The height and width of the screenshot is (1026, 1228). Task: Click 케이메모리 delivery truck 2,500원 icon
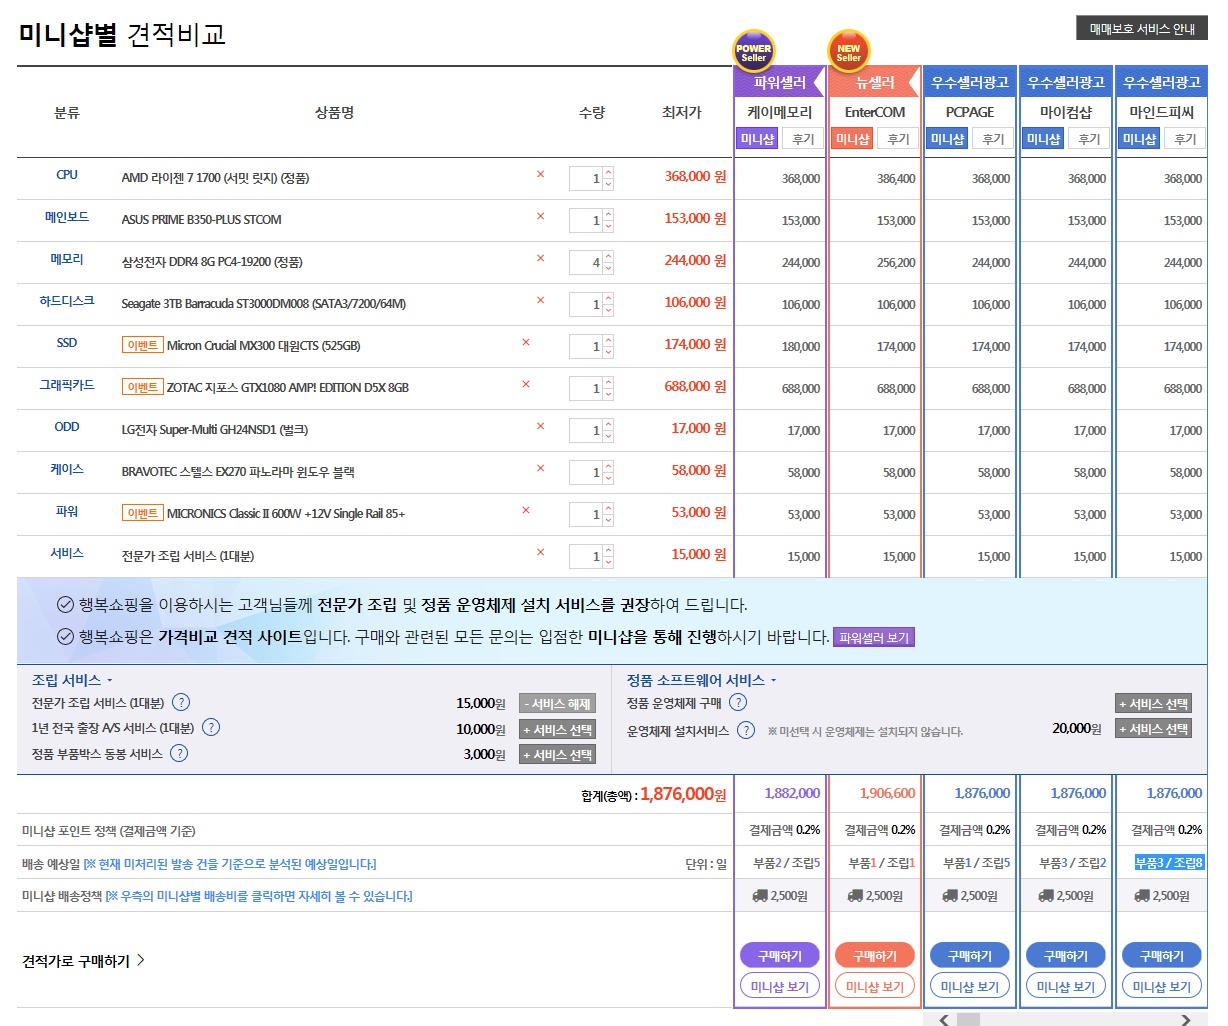[x=759, y=896]
